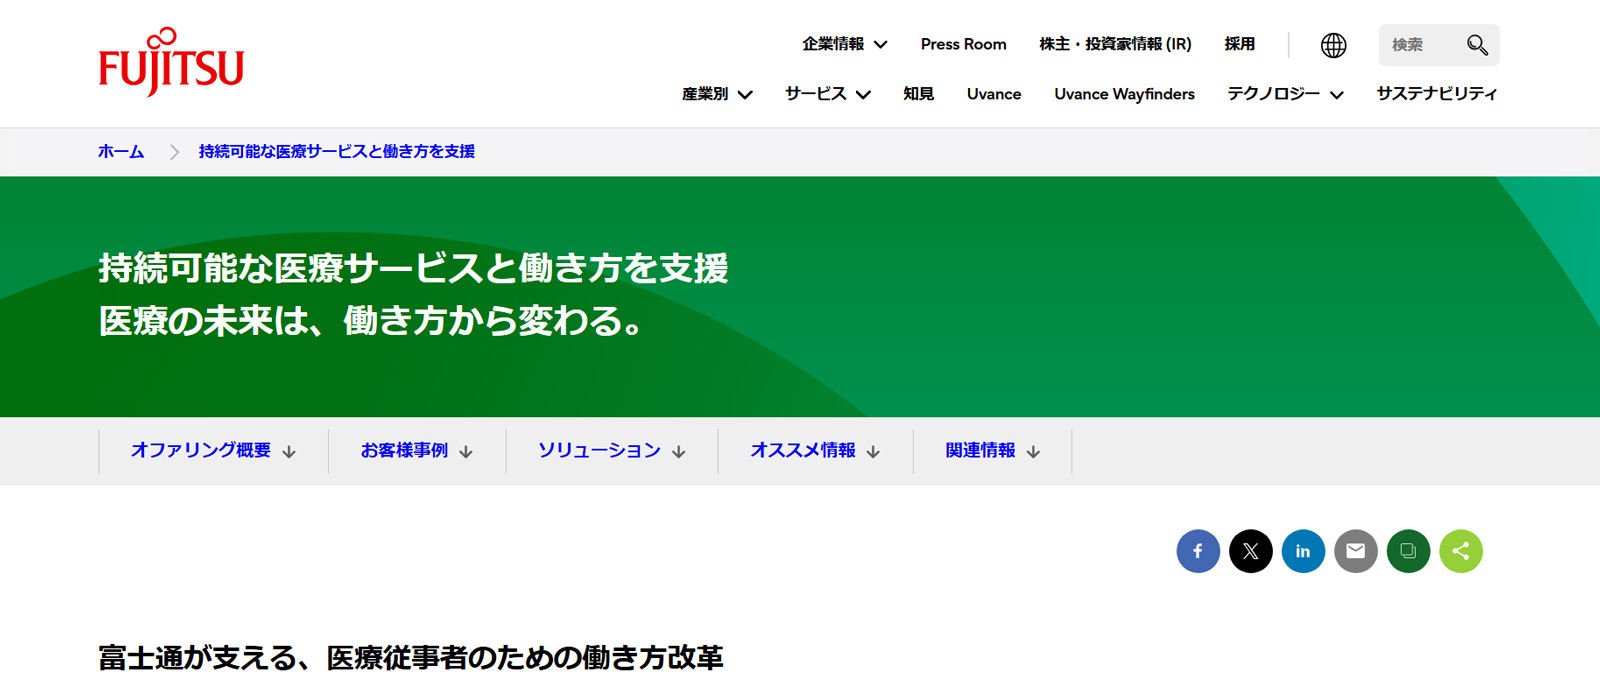Viewport: 1600px width, 683px height.
Task: Share page via email icon
Action: [x=1356, y=551]
